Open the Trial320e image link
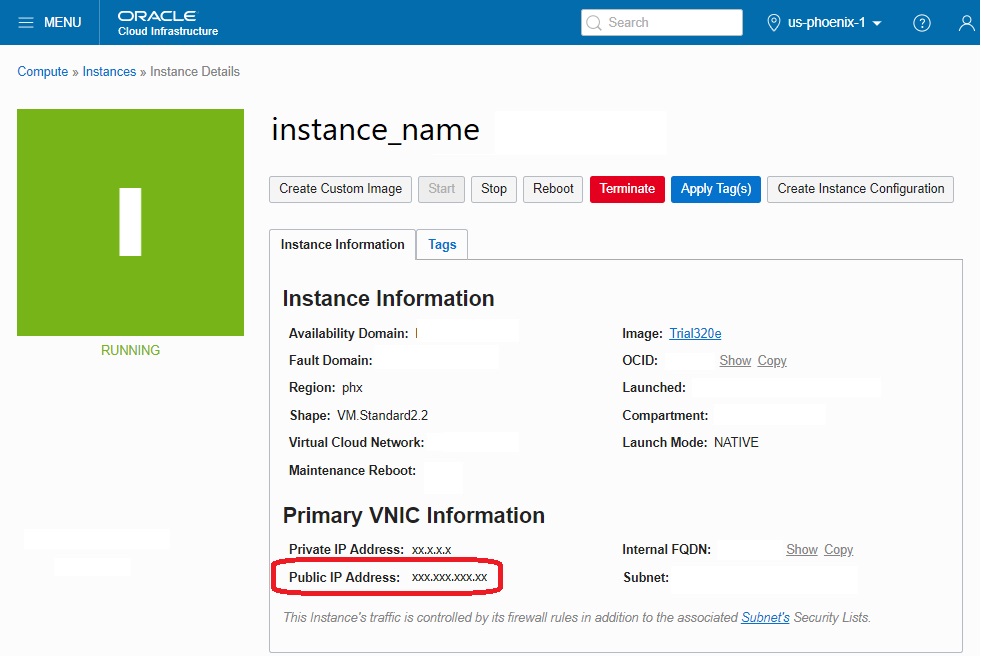The height and width of the screenshot is (659, 981). click(694, 334)
